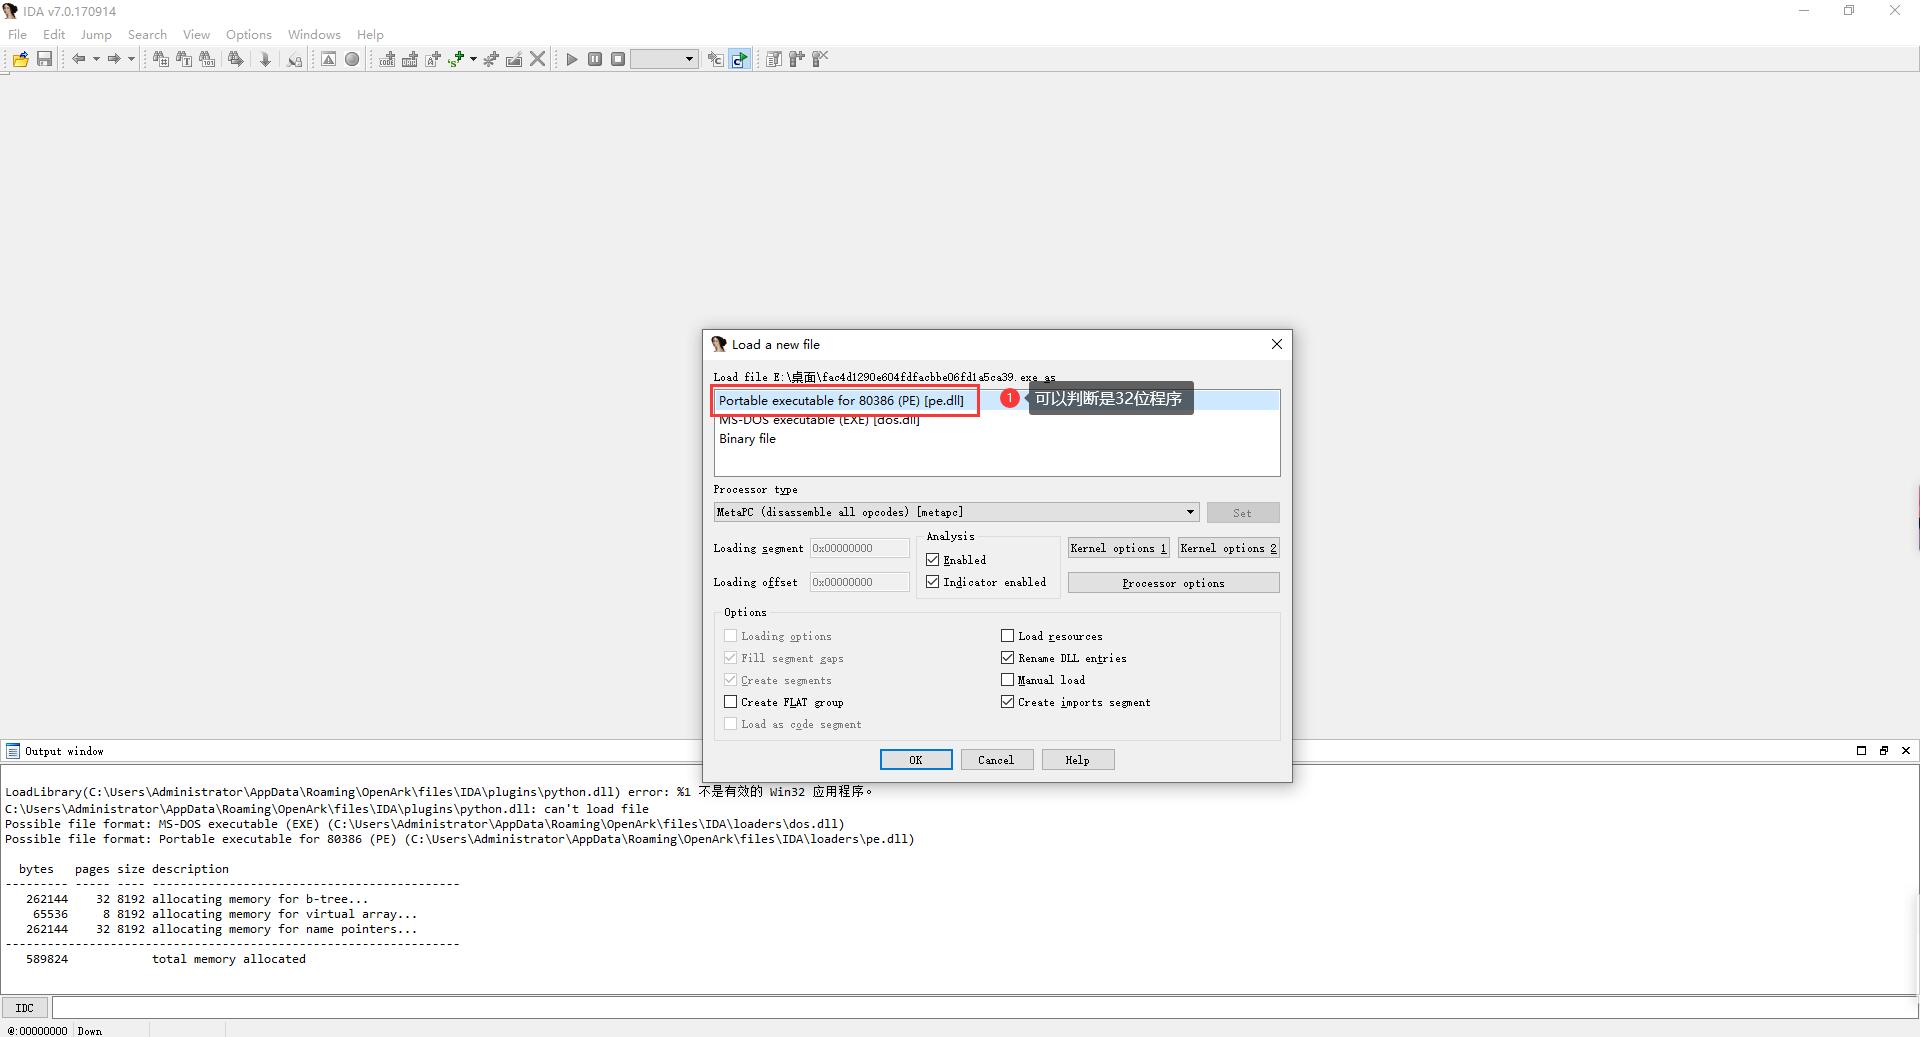This screenshot has width=1920, height=1037.
Task: Toggle the Rename DLL entries checkbox
Action: (x=1008, y=658)
